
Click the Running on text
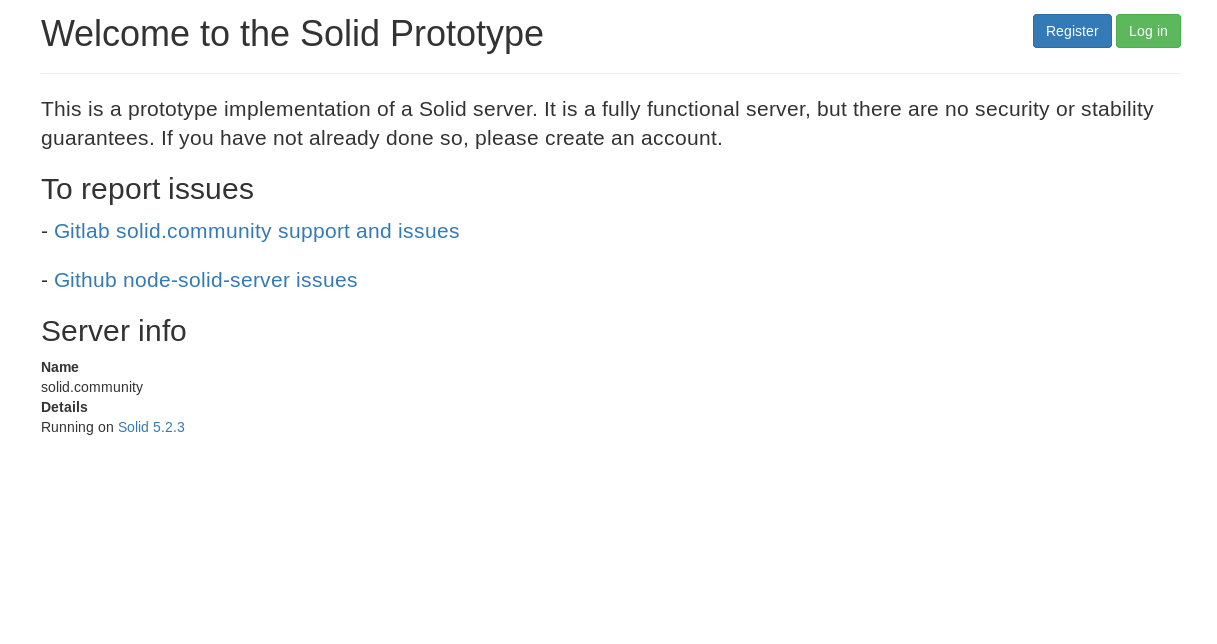coord(77,427)
